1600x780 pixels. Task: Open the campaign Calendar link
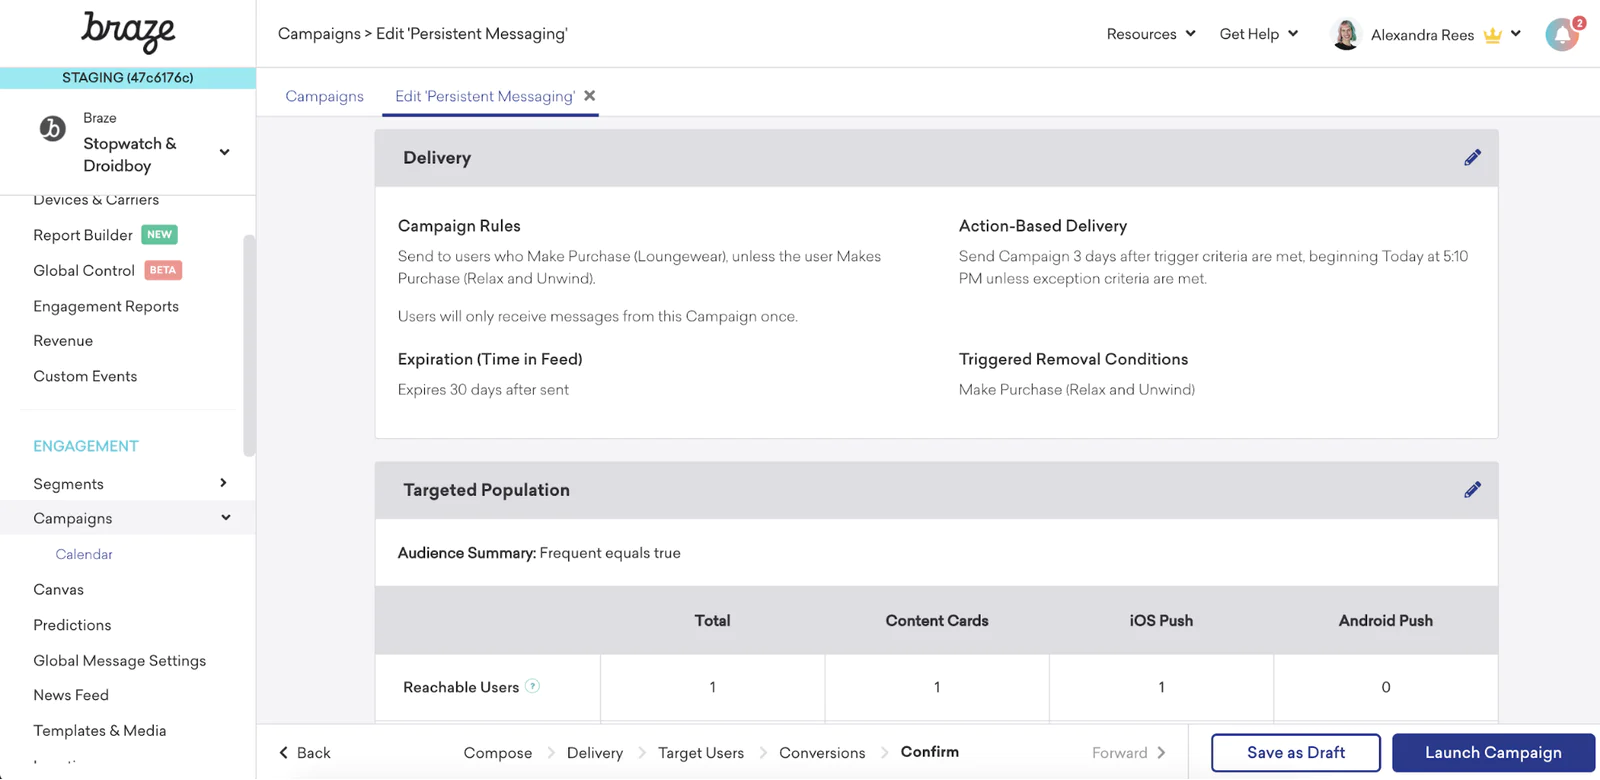(84, 554)
